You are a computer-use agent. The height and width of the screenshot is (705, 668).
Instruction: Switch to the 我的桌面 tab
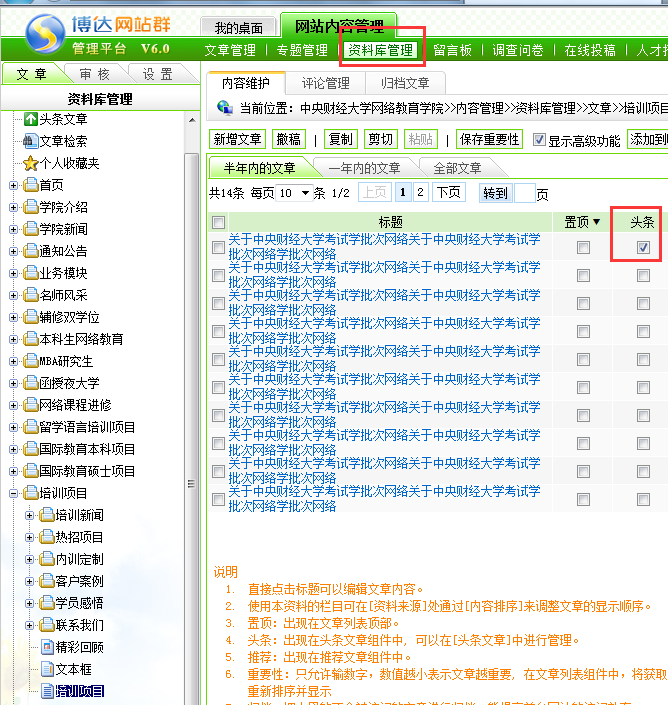click(x=238, y=28)
